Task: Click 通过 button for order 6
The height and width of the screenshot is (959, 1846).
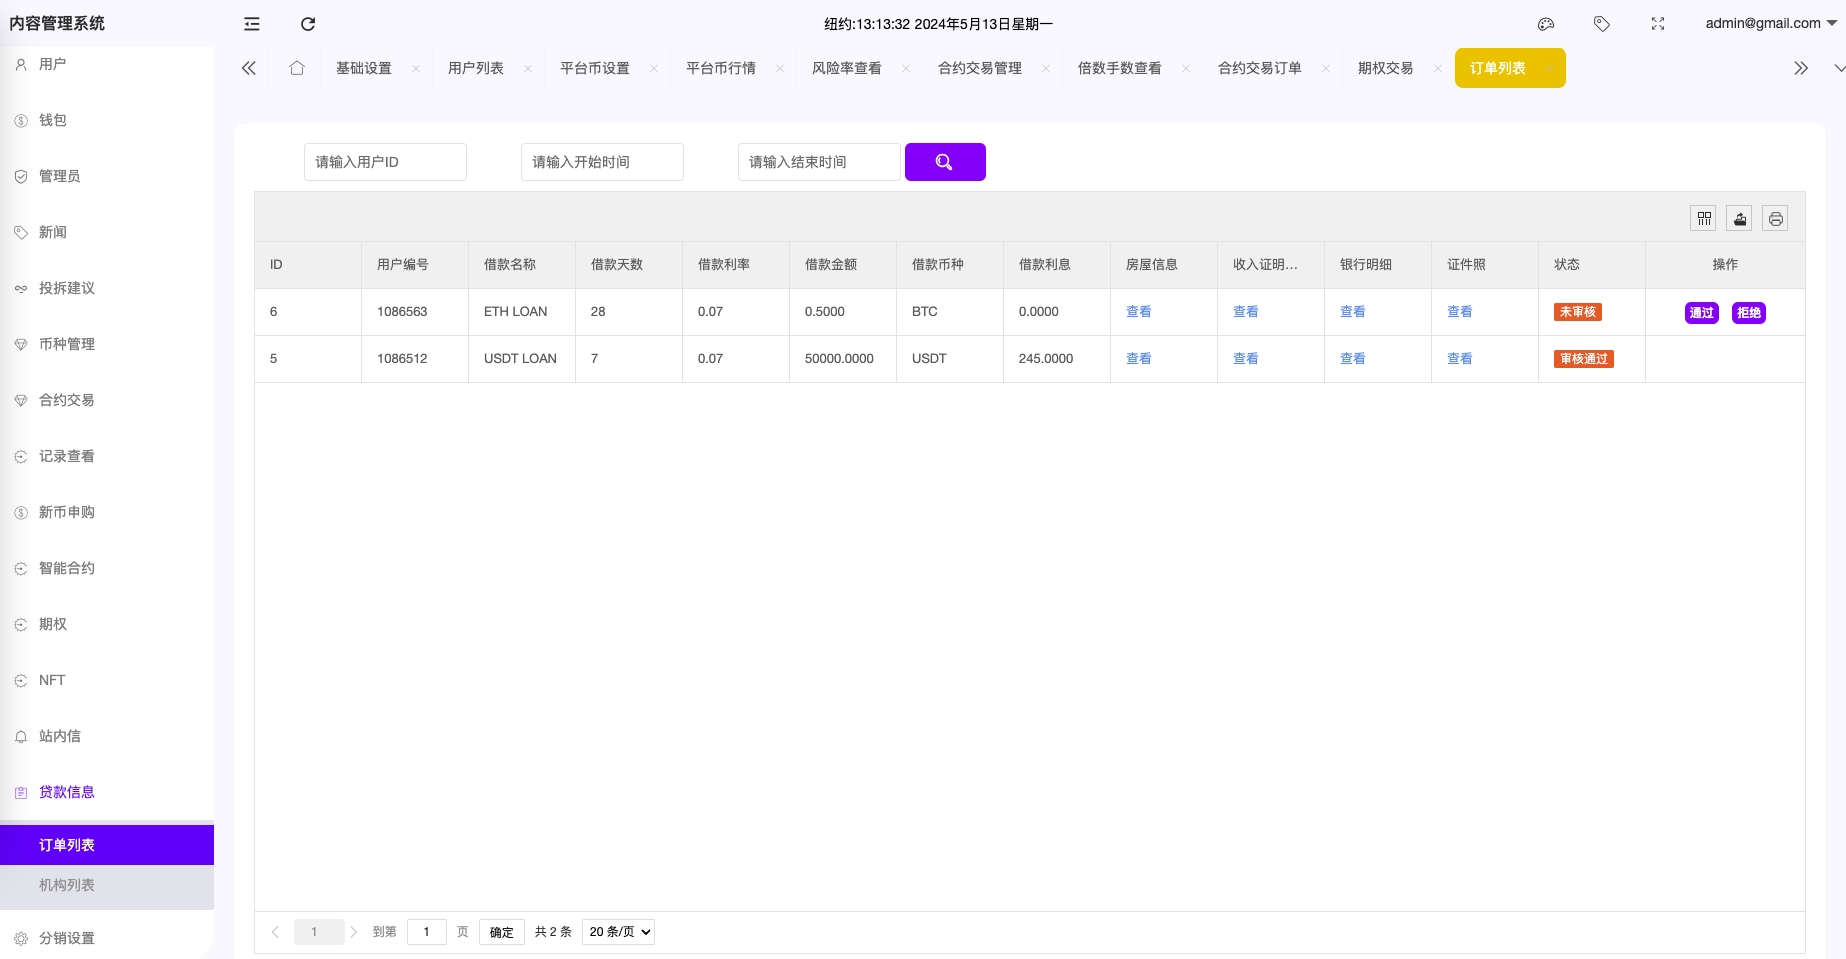Action: click(x=1701, y=313)
